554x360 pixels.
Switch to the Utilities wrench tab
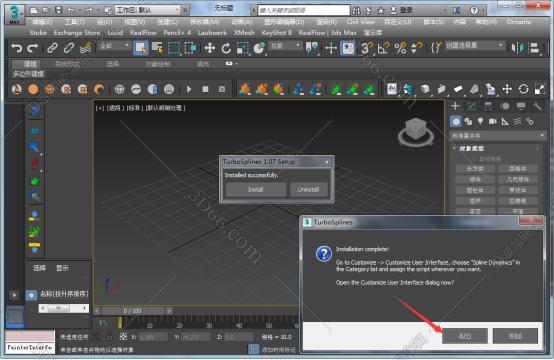(537, 106)
